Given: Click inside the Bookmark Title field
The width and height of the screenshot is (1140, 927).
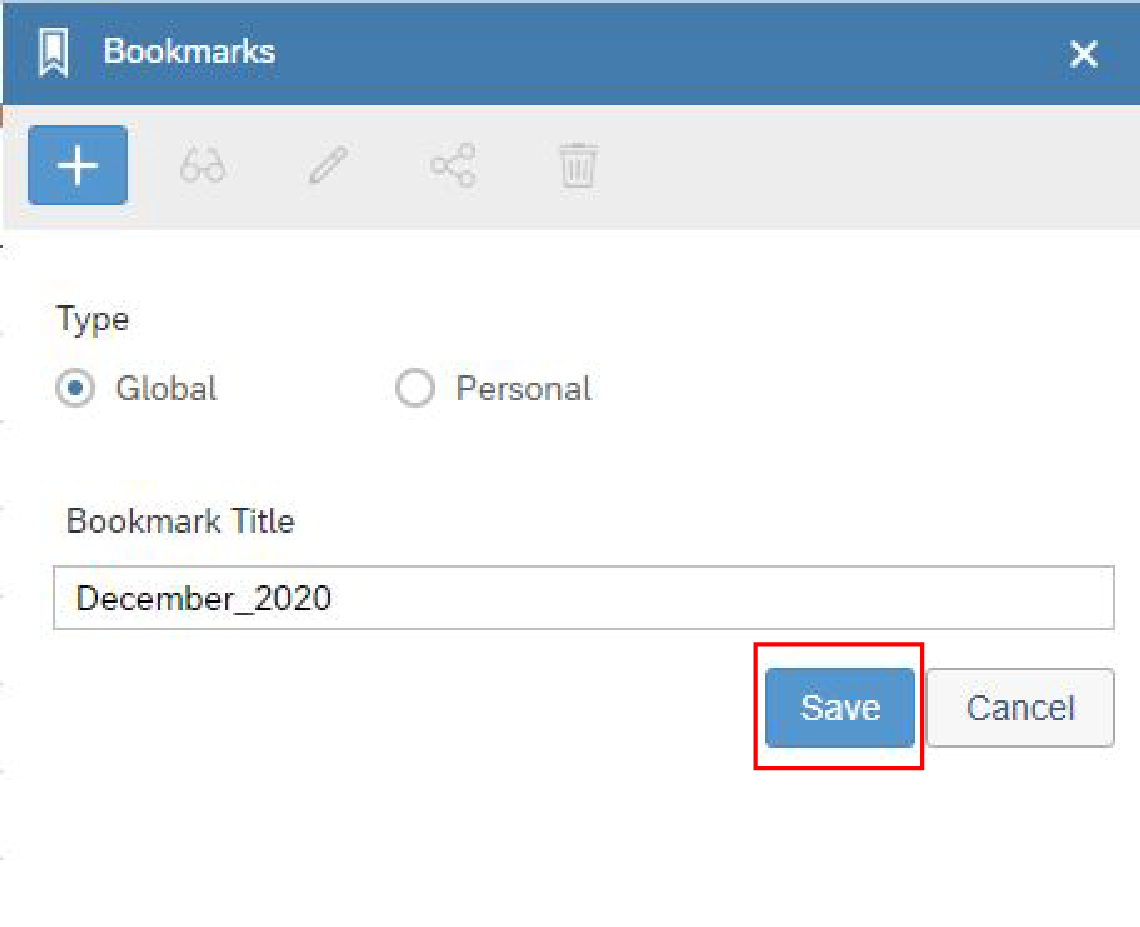Looking at the screenshot, I should (585, 597).
